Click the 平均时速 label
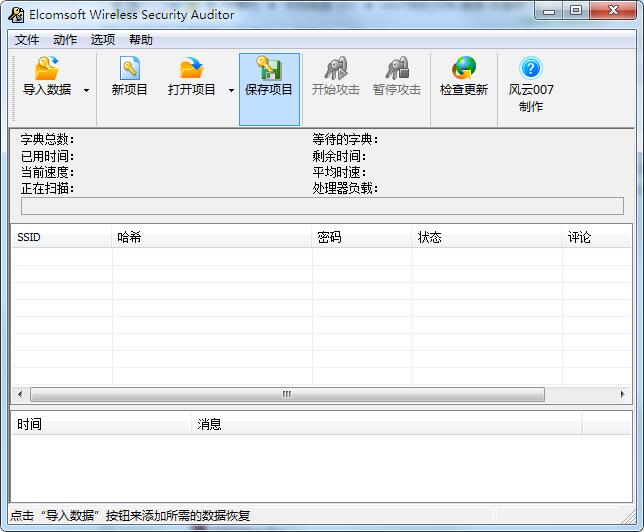This screenshot has height=532, width=644. coord(339,172)
